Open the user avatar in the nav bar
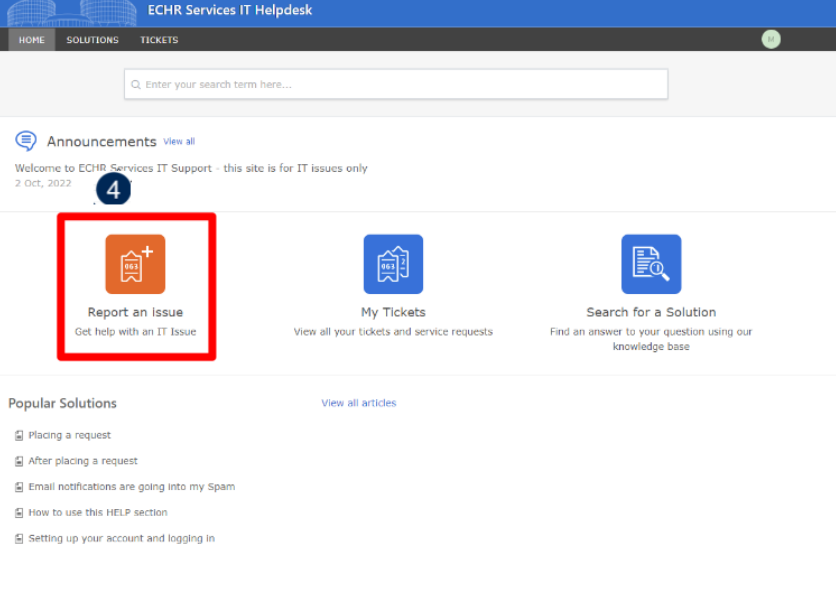 [x=771, y=39]
